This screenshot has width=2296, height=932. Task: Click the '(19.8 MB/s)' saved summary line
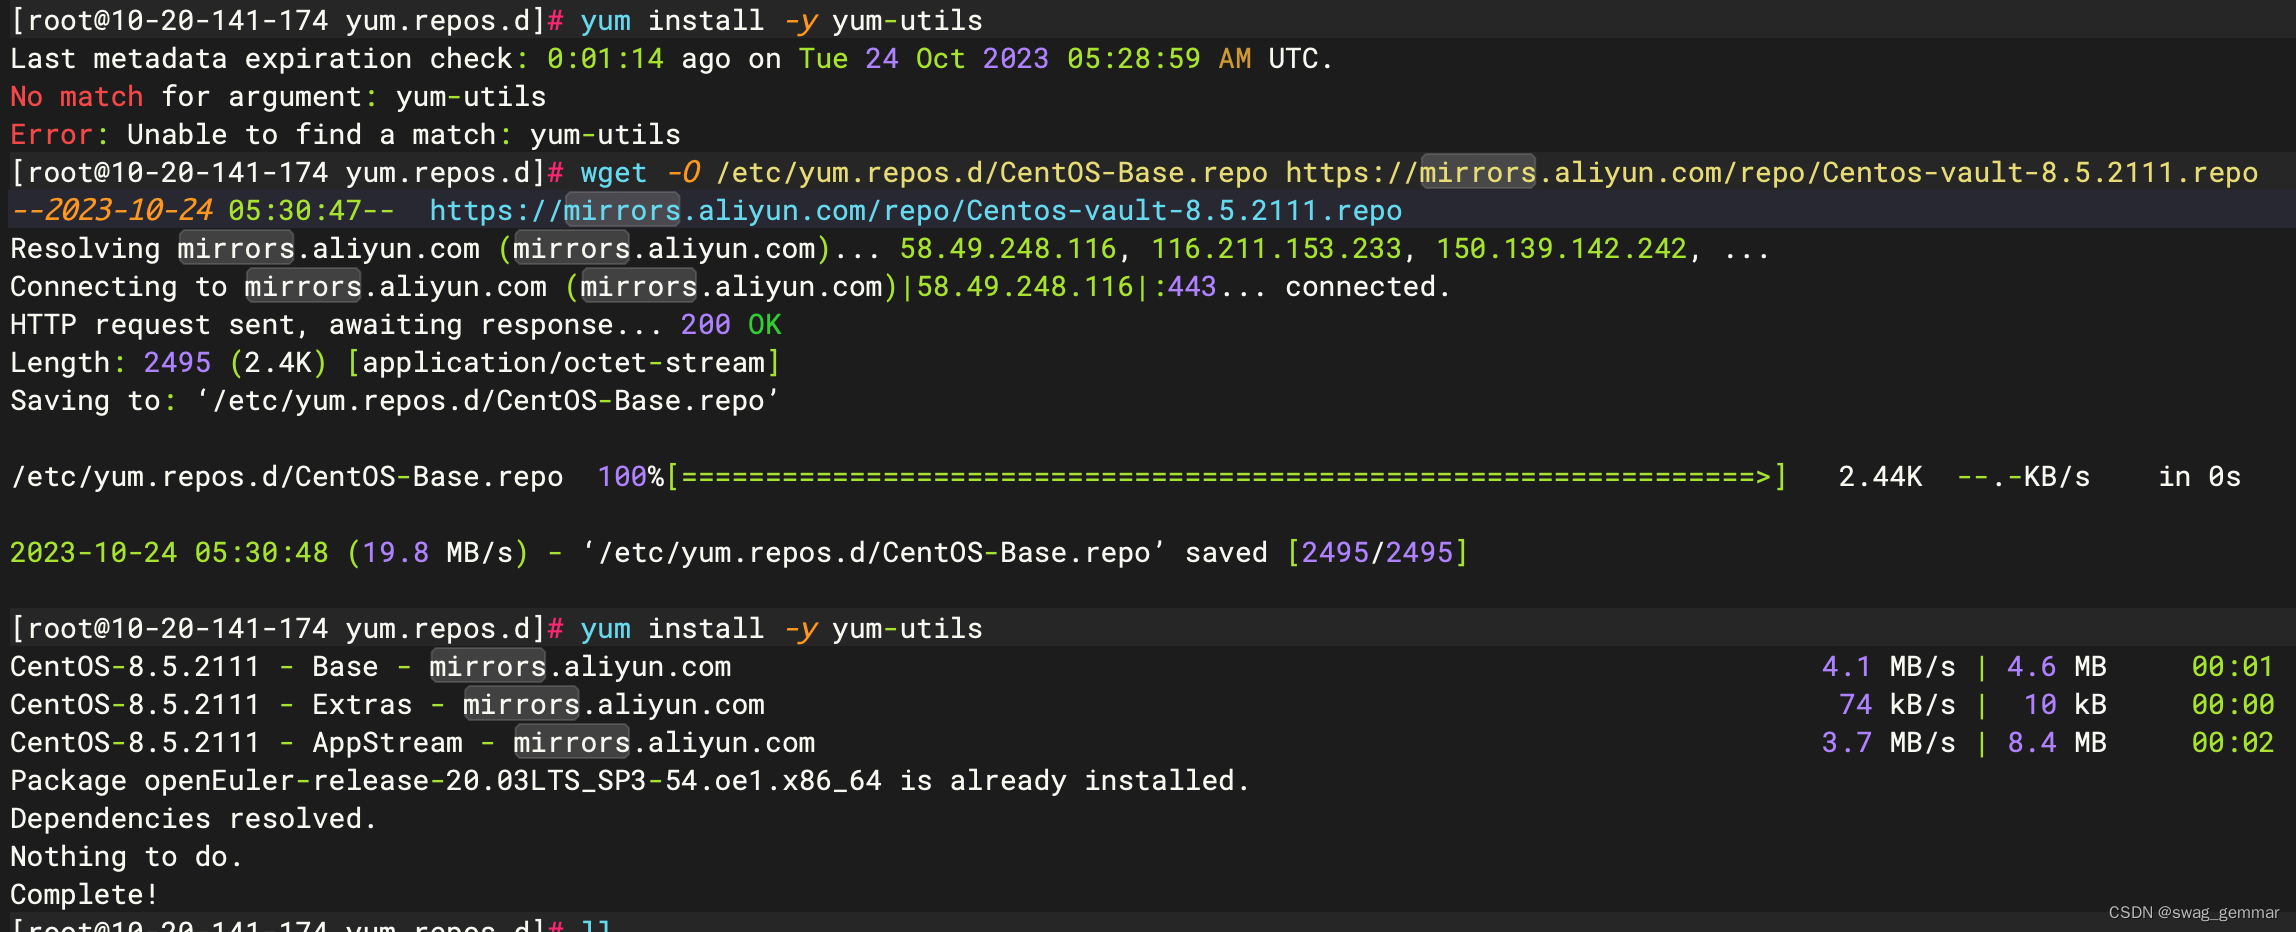pyautogui.click(x=739, y=552)
